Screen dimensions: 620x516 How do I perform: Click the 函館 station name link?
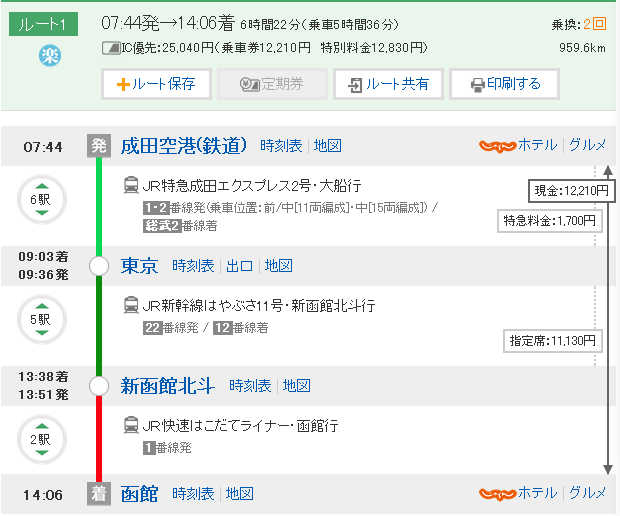tap(140, 493)
